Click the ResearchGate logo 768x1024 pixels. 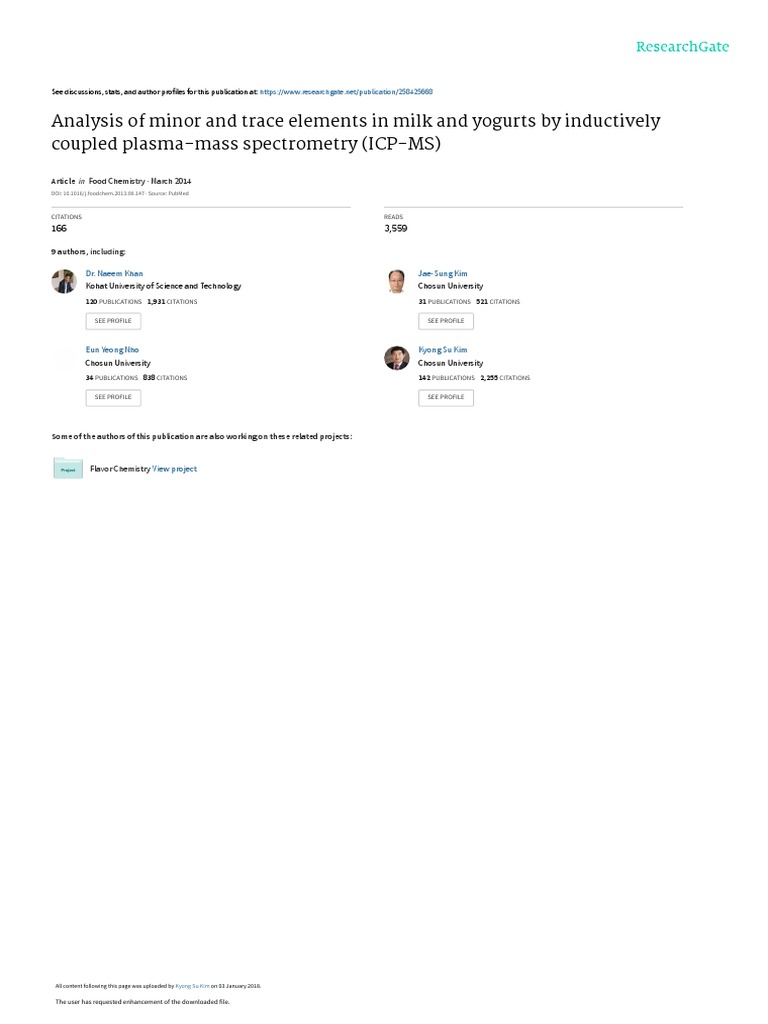tap(682, 47)
